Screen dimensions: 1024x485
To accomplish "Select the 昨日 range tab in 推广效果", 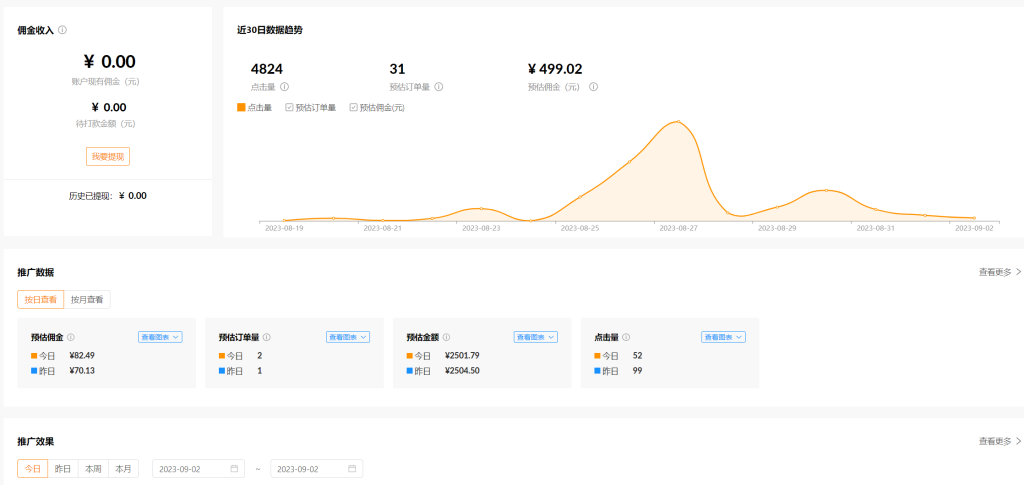I will pos(63,469).
